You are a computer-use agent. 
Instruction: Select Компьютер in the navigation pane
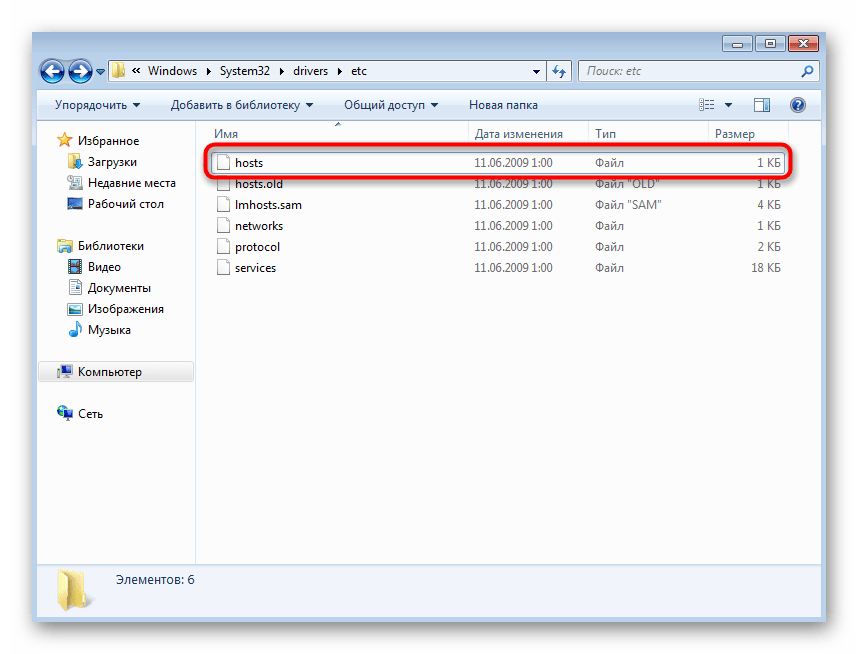pos(109,372)
